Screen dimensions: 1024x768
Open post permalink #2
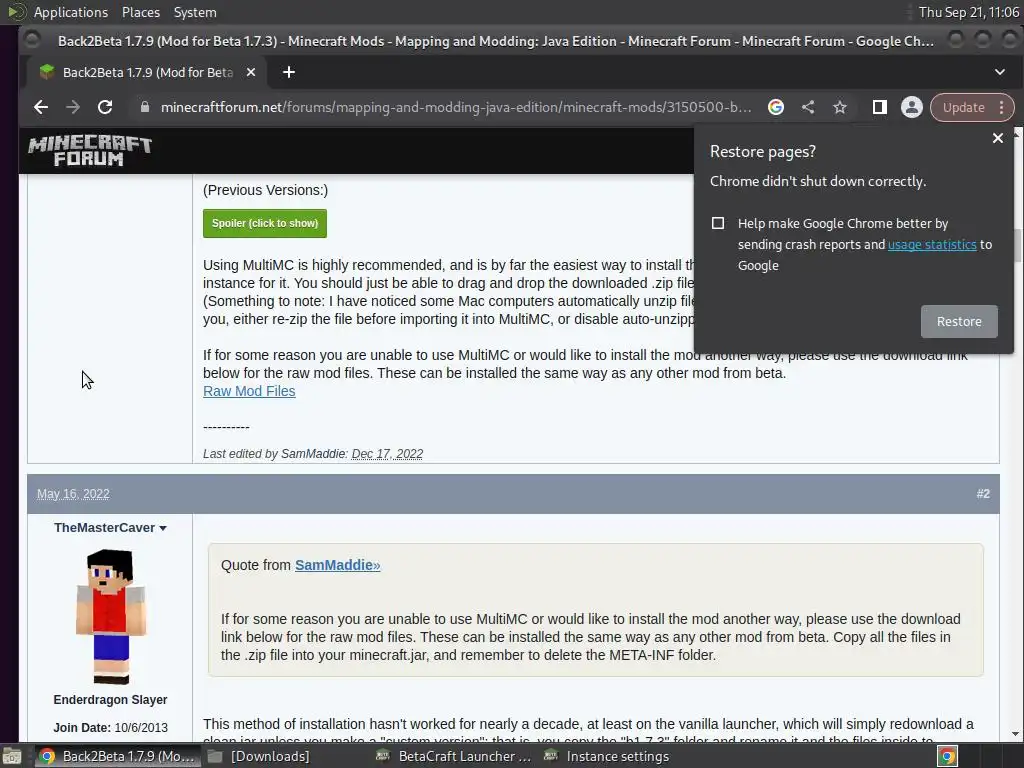[x=983, y=494]
